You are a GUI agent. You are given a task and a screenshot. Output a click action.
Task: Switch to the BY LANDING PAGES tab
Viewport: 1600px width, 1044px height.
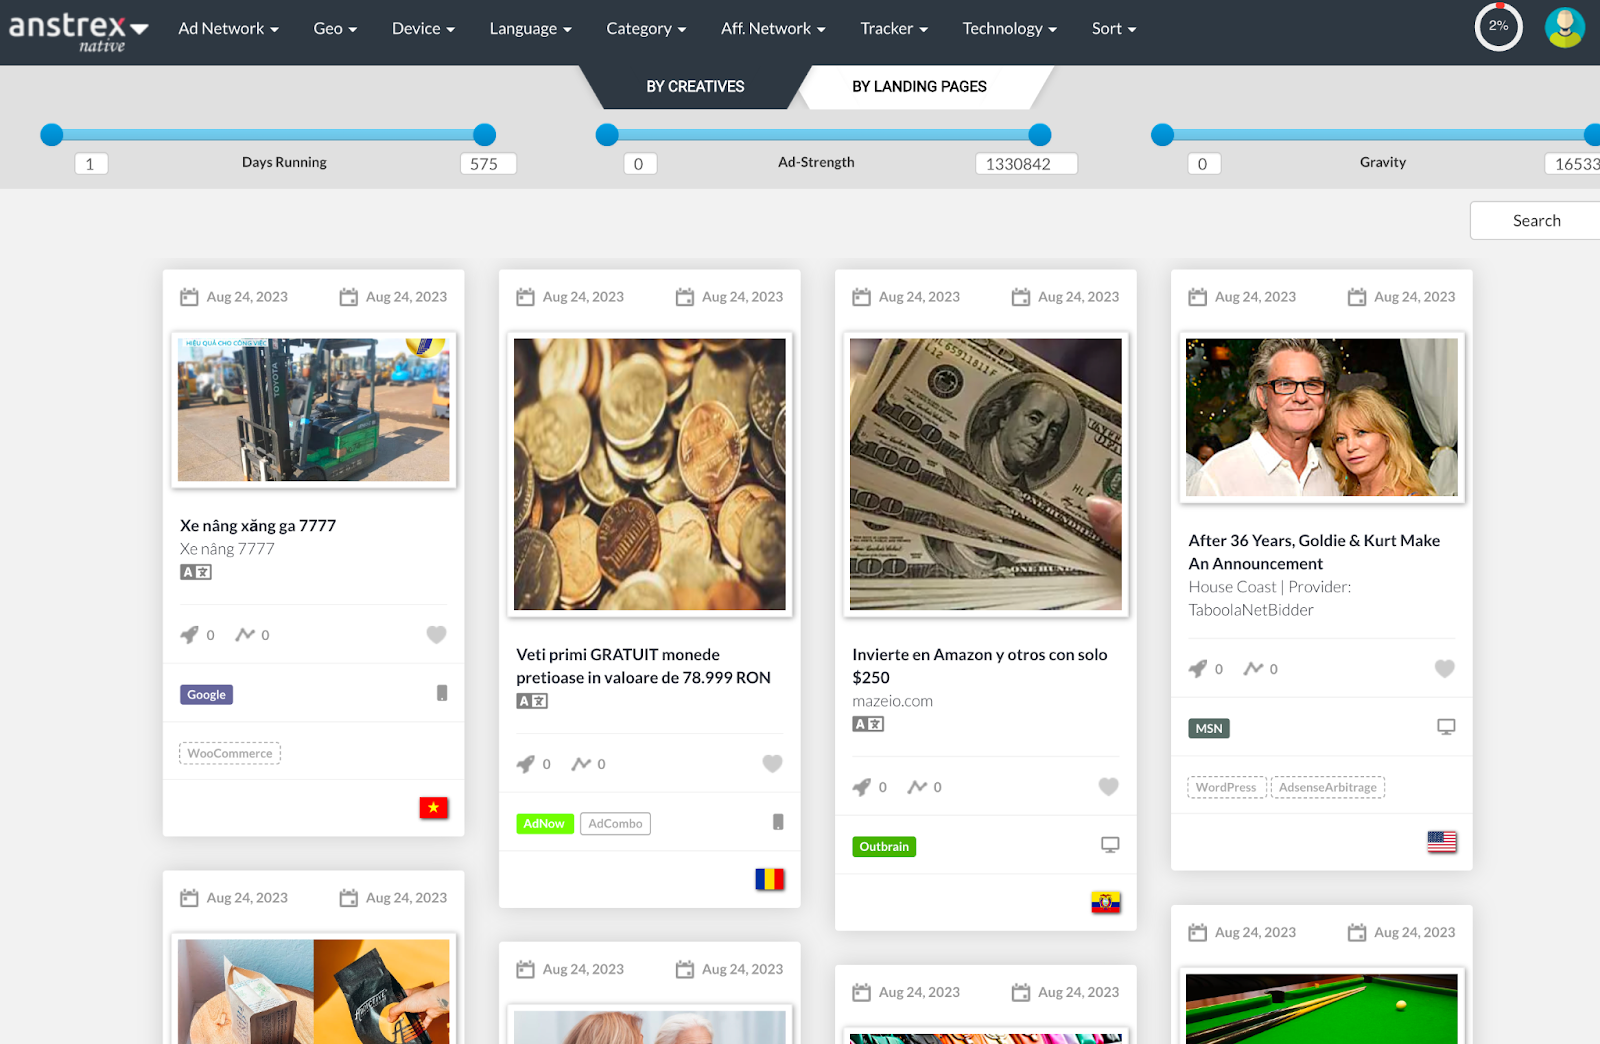(919, 87)
